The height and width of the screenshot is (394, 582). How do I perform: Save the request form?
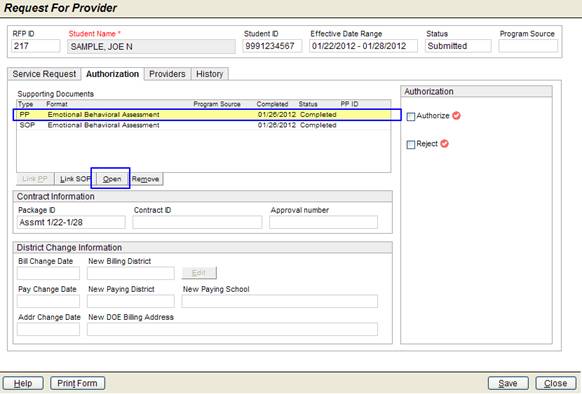coord(508,383)
